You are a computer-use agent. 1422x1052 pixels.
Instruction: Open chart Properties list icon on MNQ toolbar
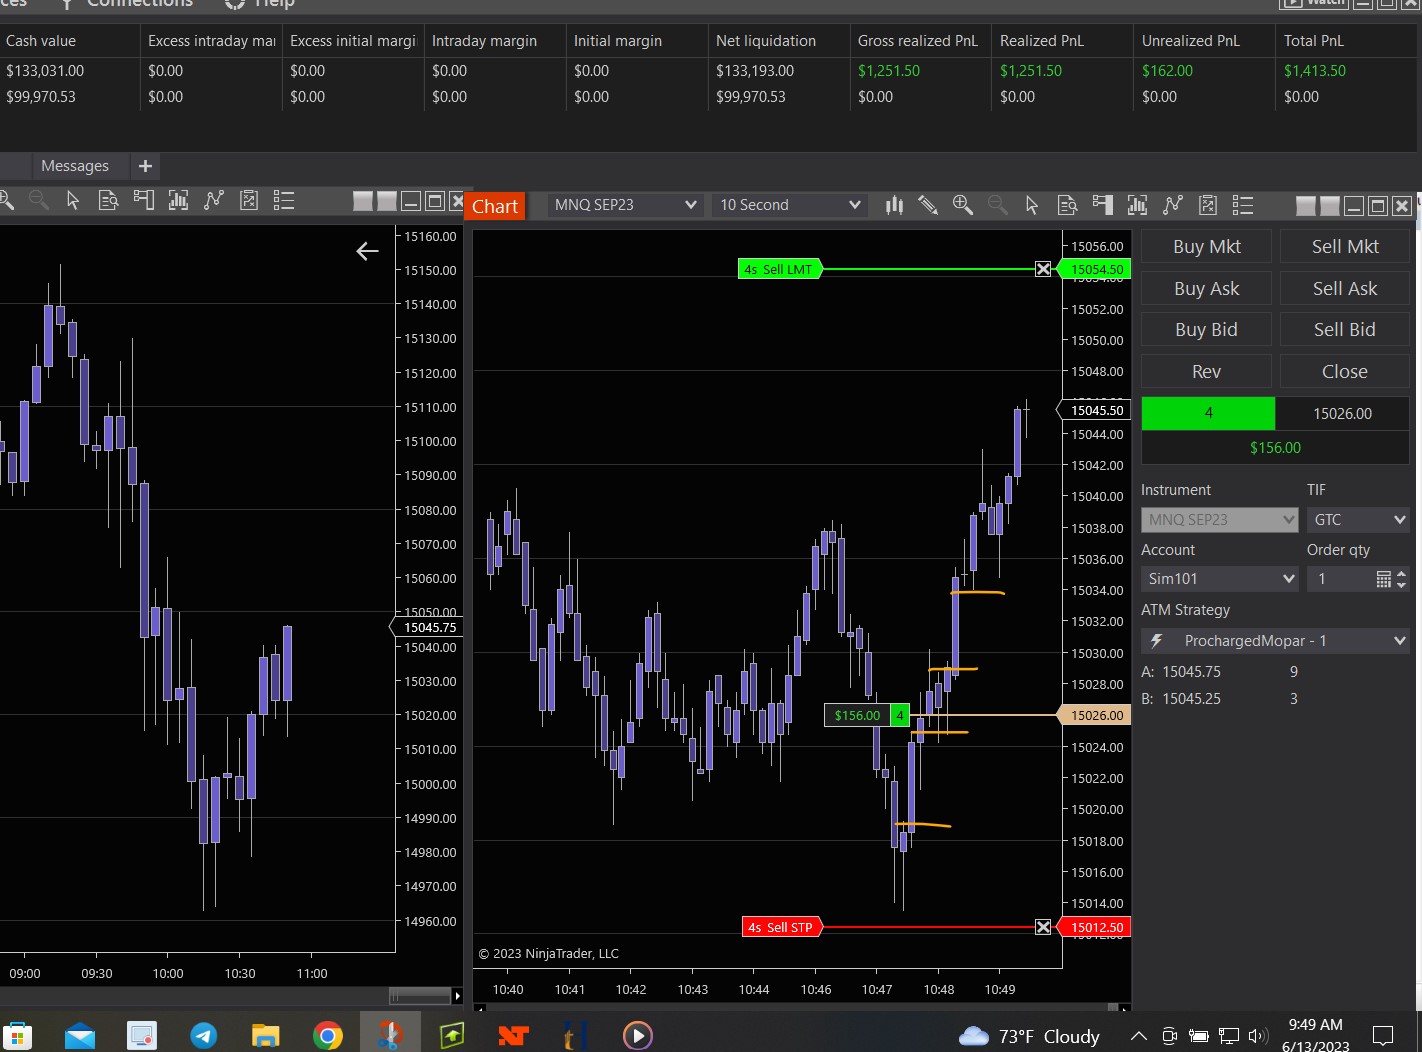[1243, 205]
